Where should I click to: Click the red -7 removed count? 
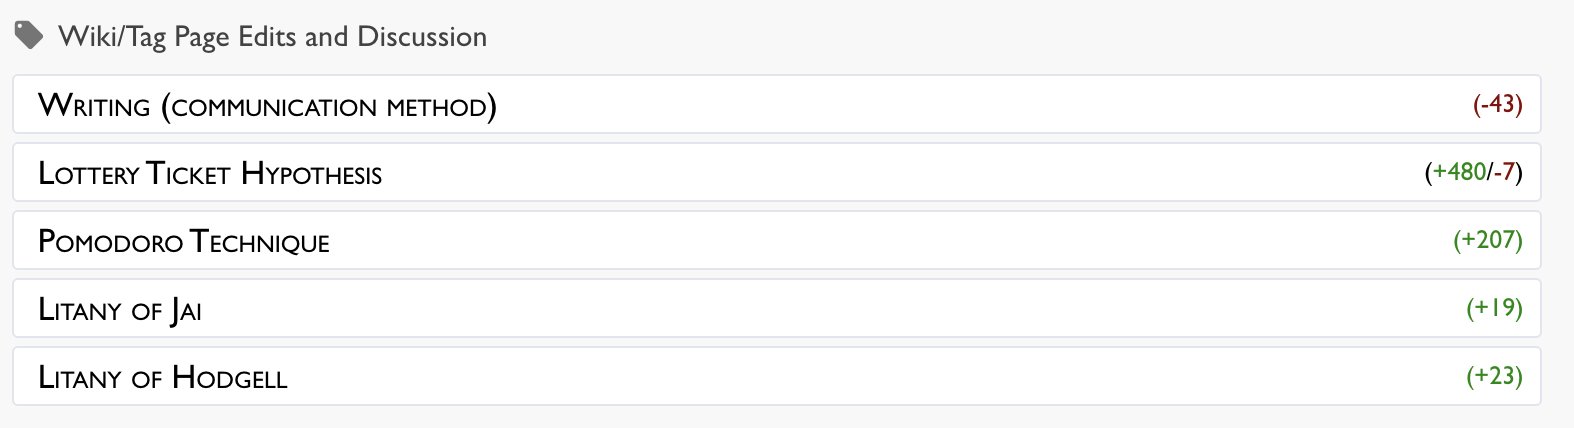click(x=1505, y=172)
